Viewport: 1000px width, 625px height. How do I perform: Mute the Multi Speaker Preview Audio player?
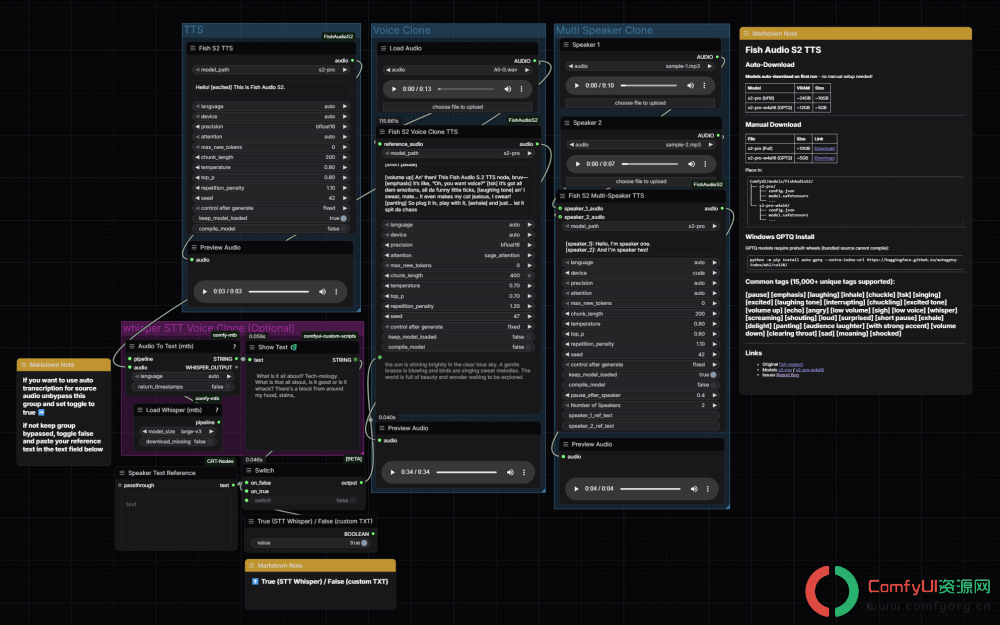point(694,489)
